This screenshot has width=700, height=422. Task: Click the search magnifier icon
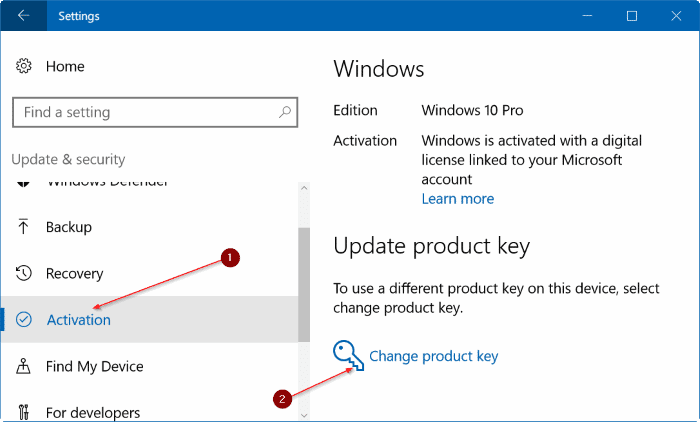(286, 112)
